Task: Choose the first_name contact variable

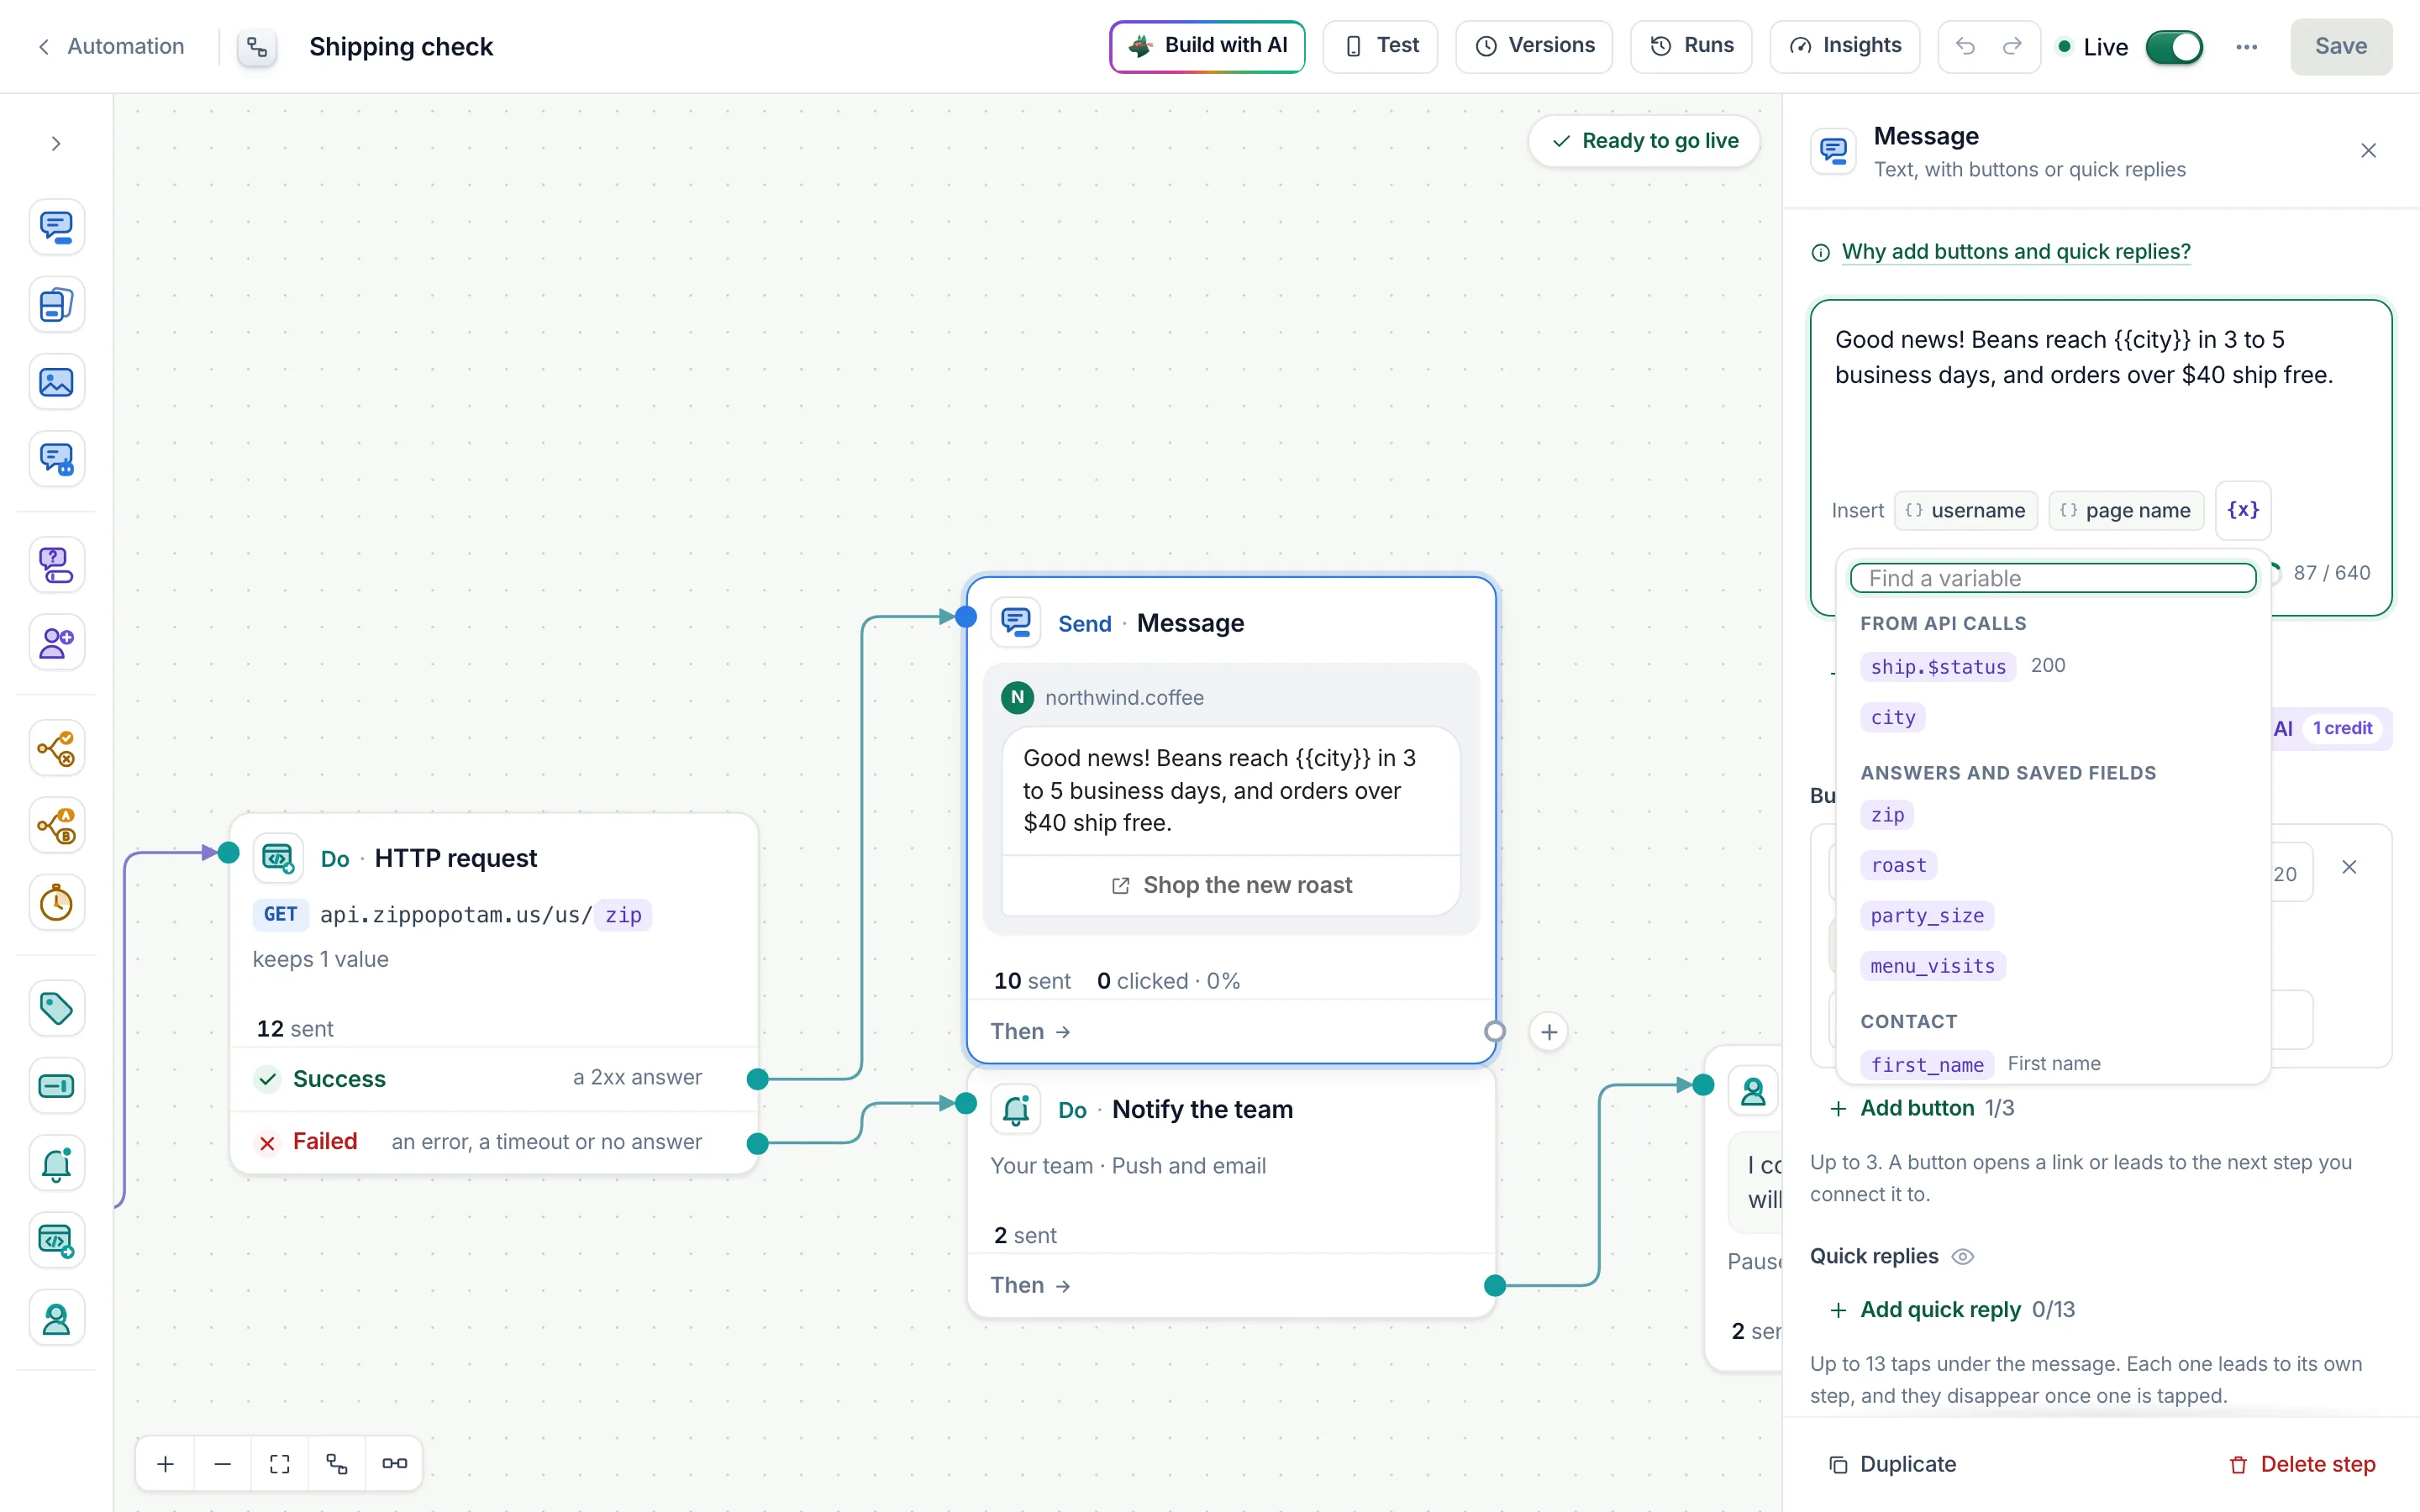Action: 1927,1065
